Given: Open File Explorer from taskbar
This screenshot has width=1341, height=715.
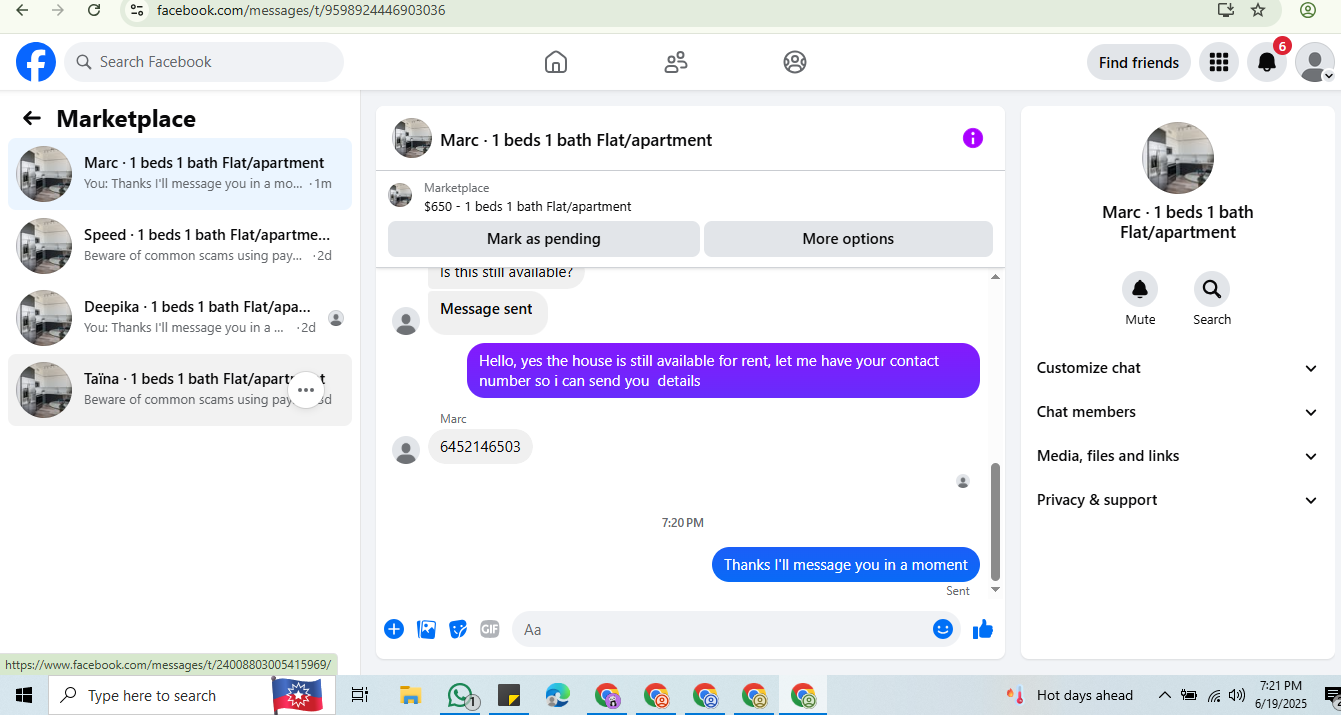Looking at the screenshot, I should pos(410,695).
